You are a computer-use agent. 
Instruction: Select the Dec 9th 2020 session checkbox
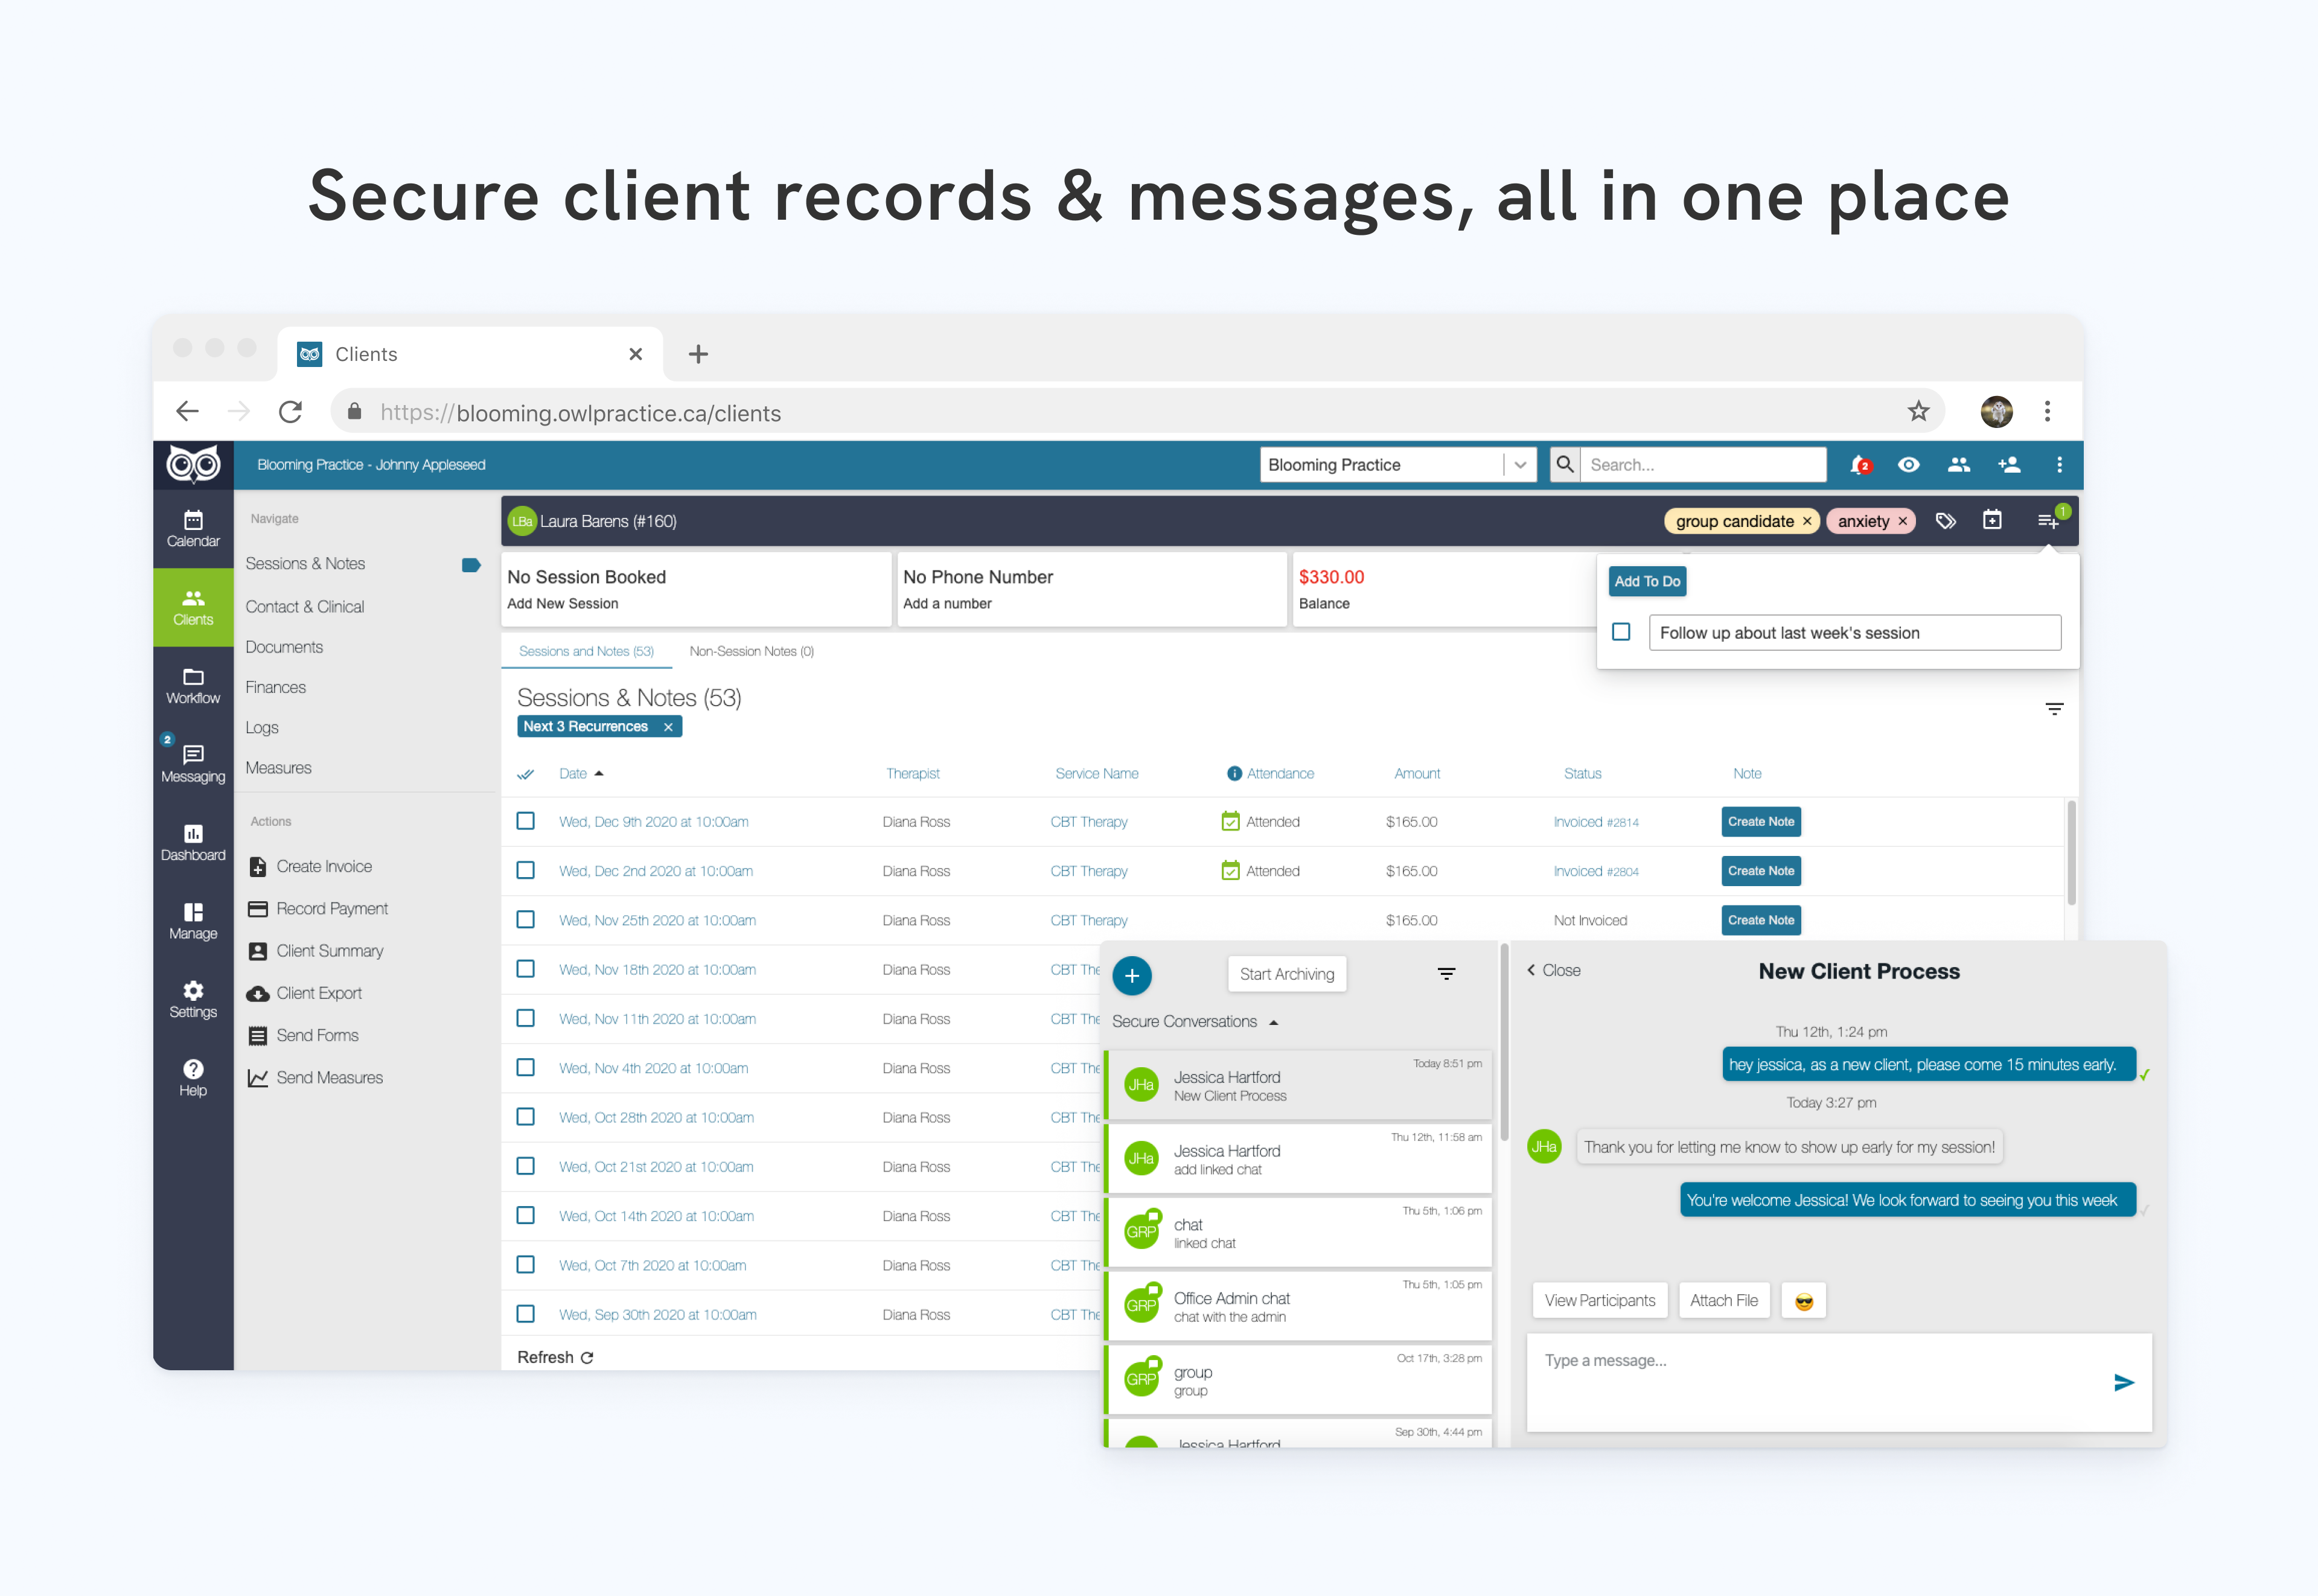pos(526,820)
